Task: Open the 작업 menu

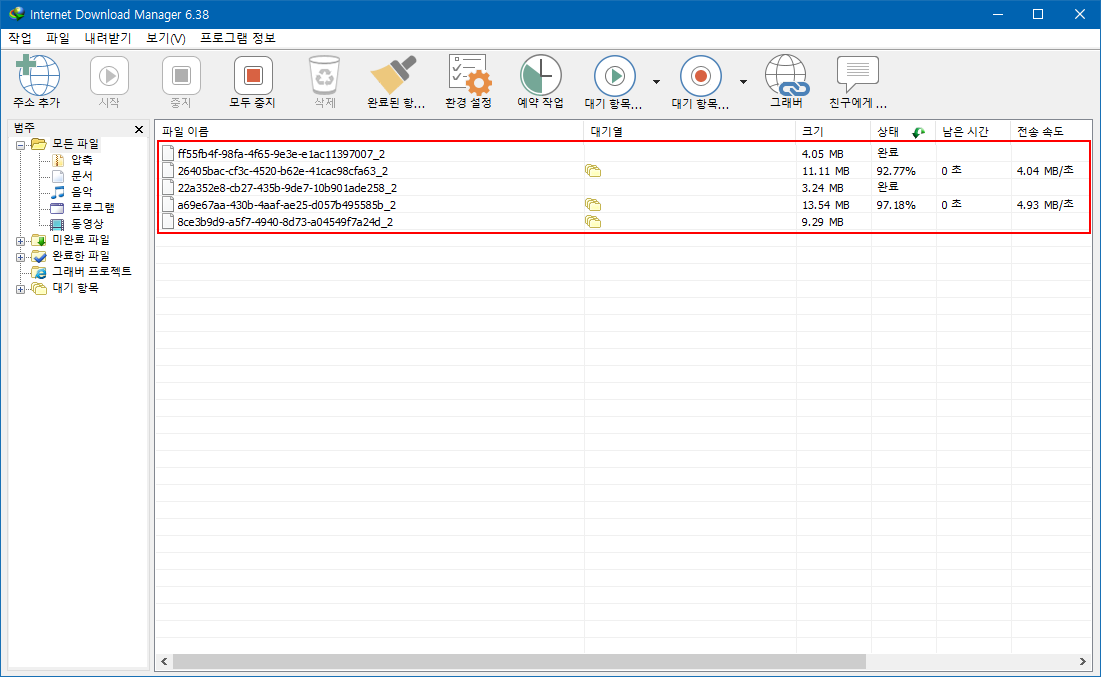Action: [20, 38]
